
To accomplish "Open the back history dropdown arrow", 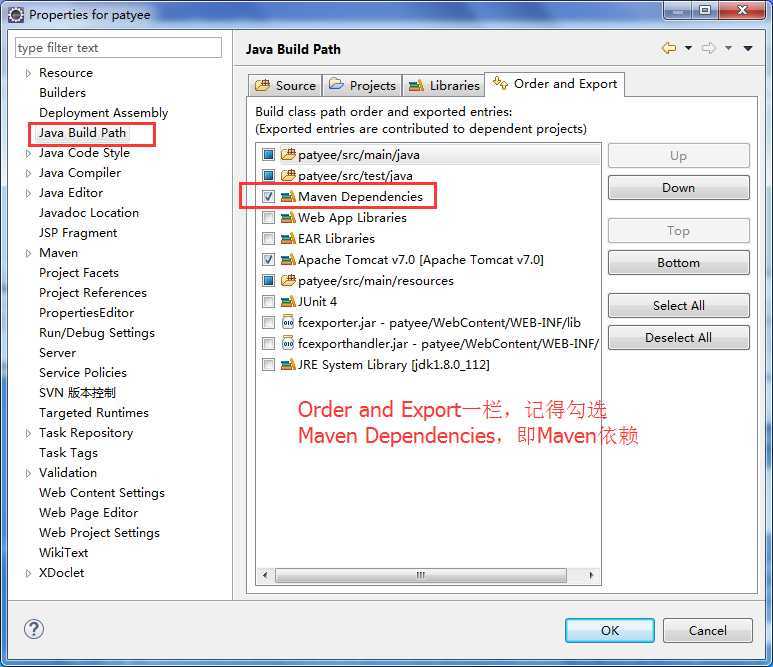I will coord(688,48).
